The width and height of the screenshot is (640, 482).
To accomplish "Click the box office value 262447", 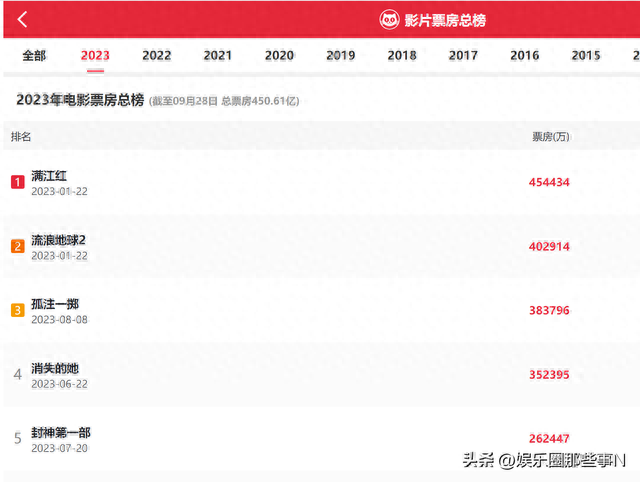I will point(549,439).
